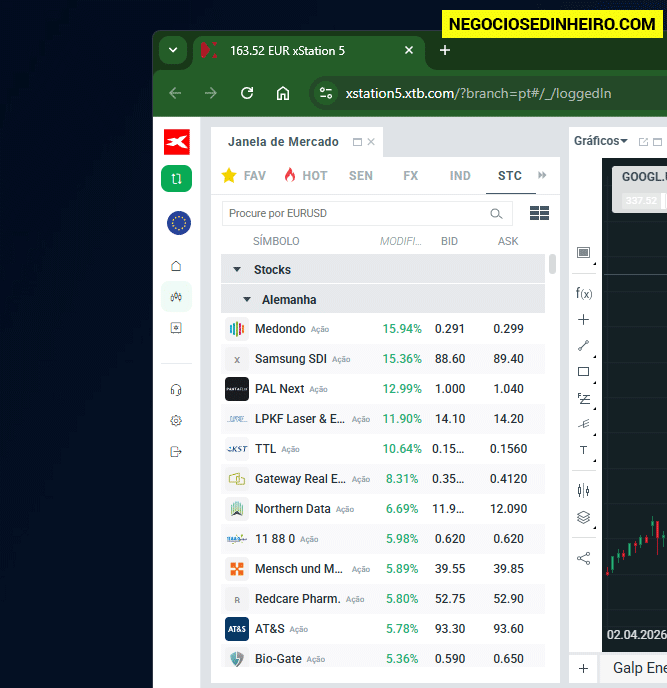
Task: Maximize the Janela de Mercado panel
Action: pyautogui.click(x=358, y=142)
